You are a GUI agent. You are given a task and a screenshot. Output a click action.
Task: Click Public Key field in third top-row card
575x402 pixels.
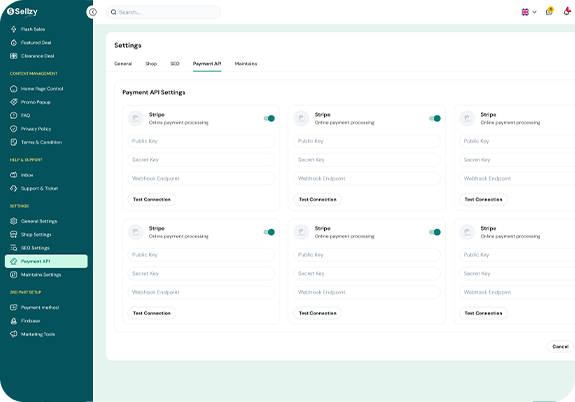pos(517,141)
